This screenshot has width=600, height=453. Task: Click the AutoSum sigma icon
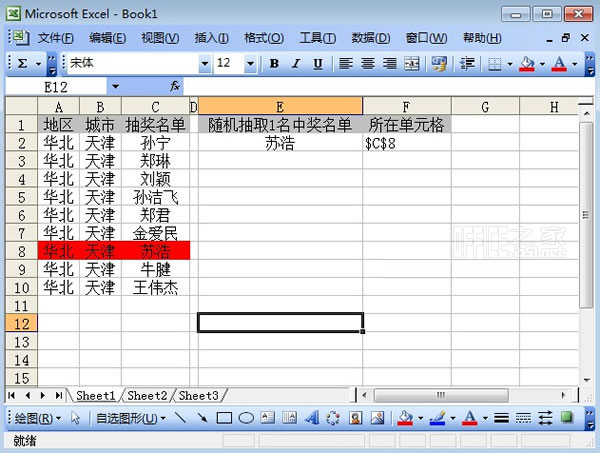click(x=23, y=63)
